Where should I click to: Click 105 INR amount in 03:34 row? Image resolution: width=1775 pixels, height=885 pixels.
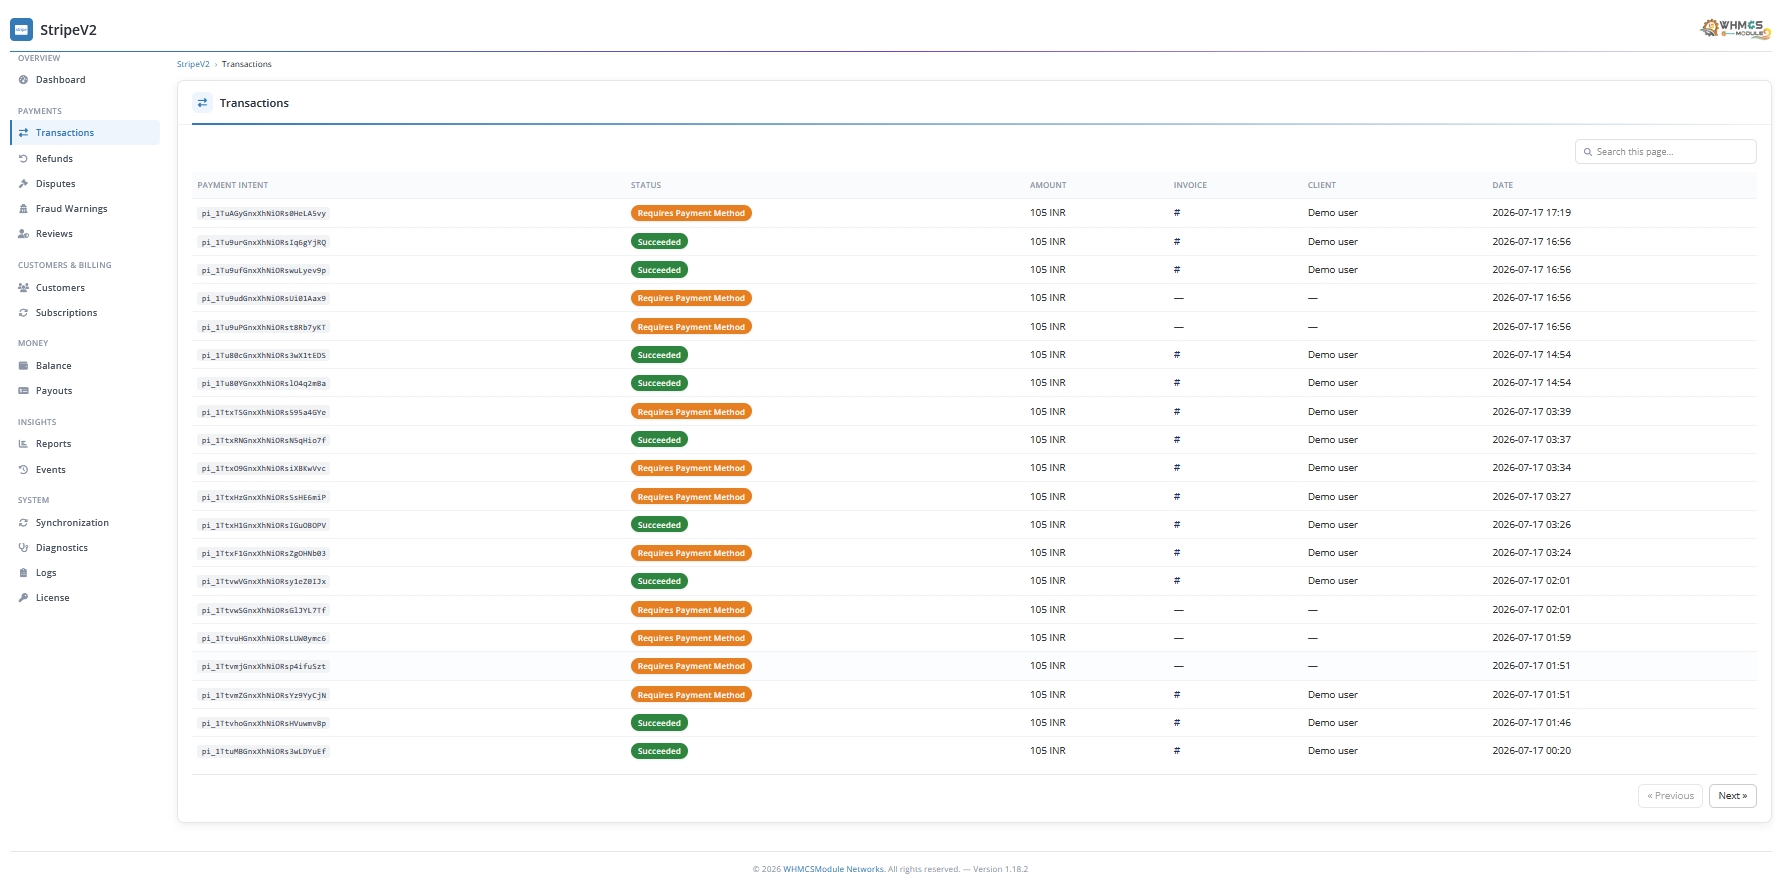tap(1048, 468)
